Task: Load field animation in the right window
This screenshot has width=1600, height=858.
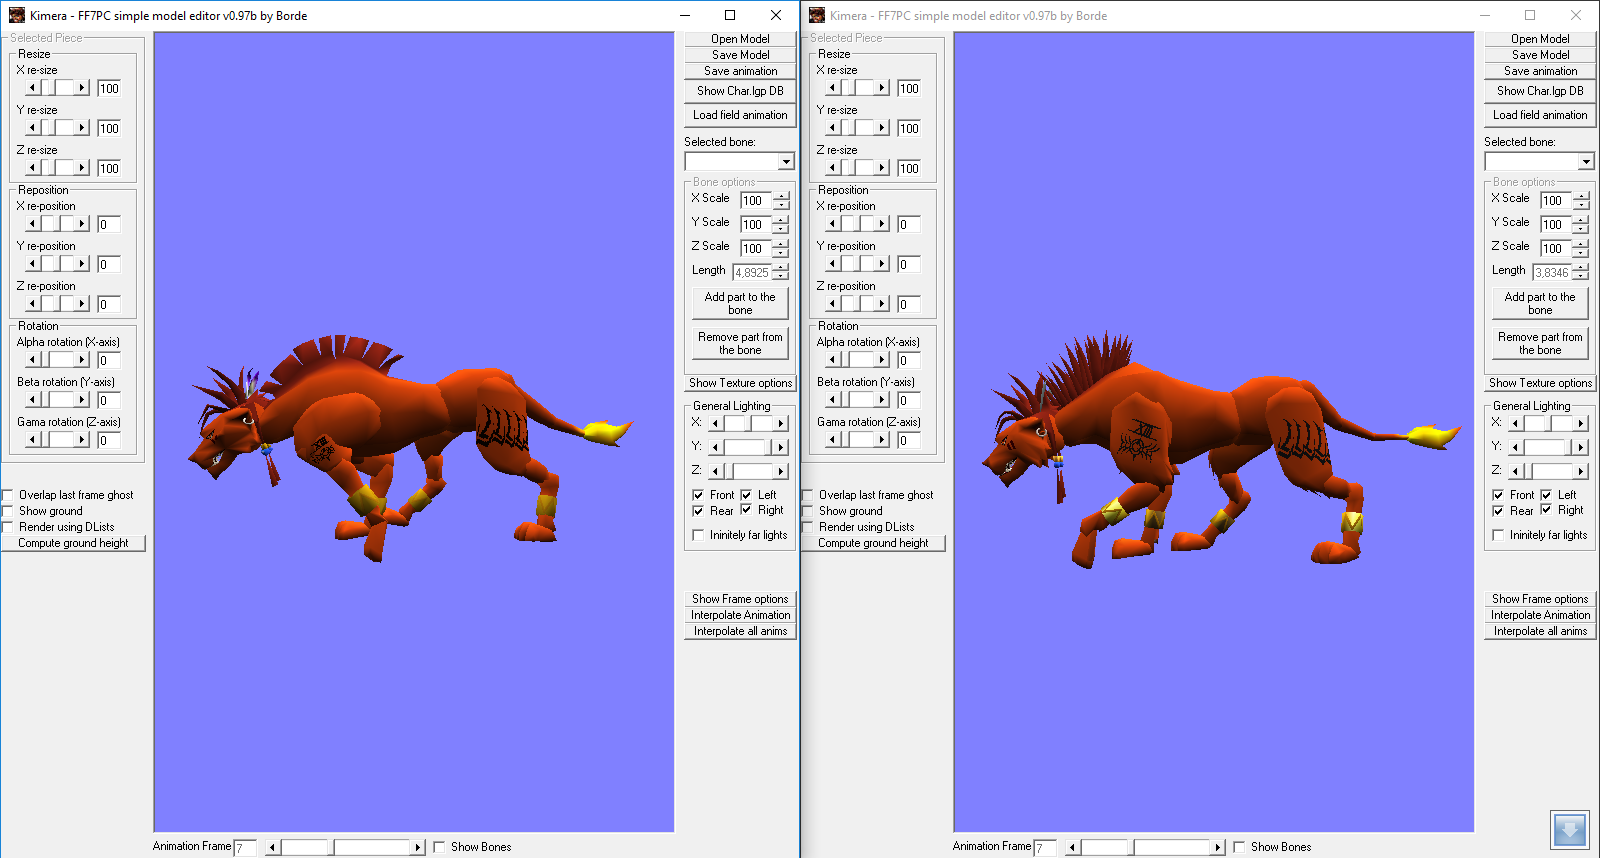Action: (x=1540, y=115)
